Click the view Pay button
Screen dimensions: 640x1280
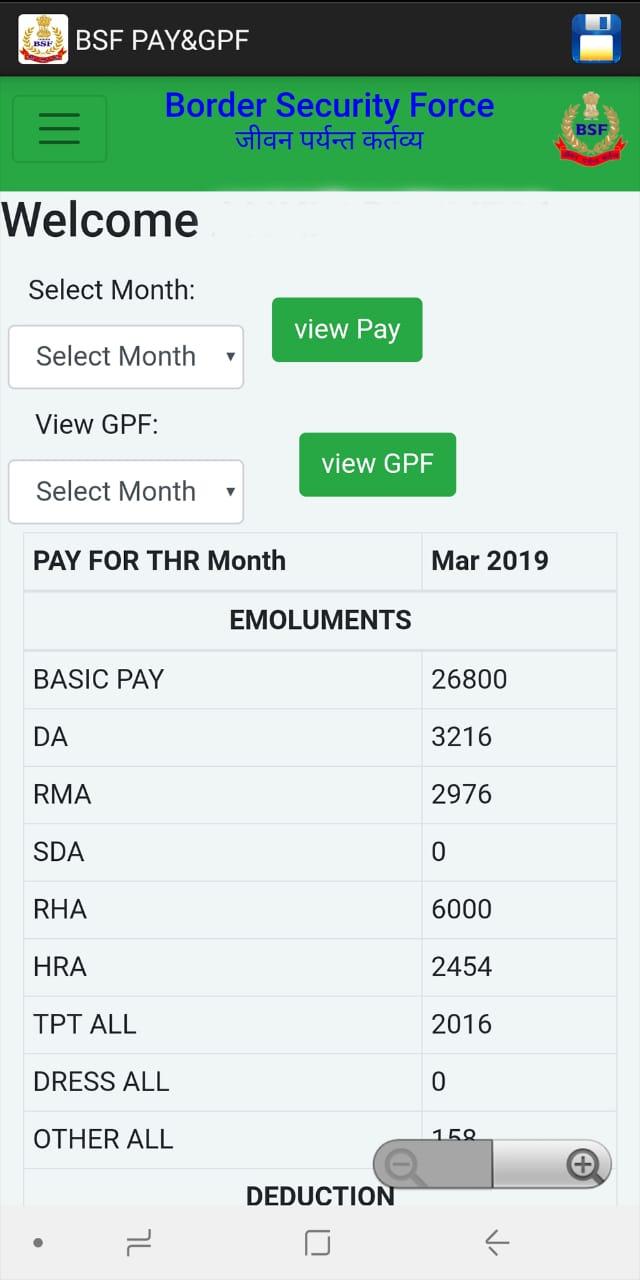(x=347, y=330)
